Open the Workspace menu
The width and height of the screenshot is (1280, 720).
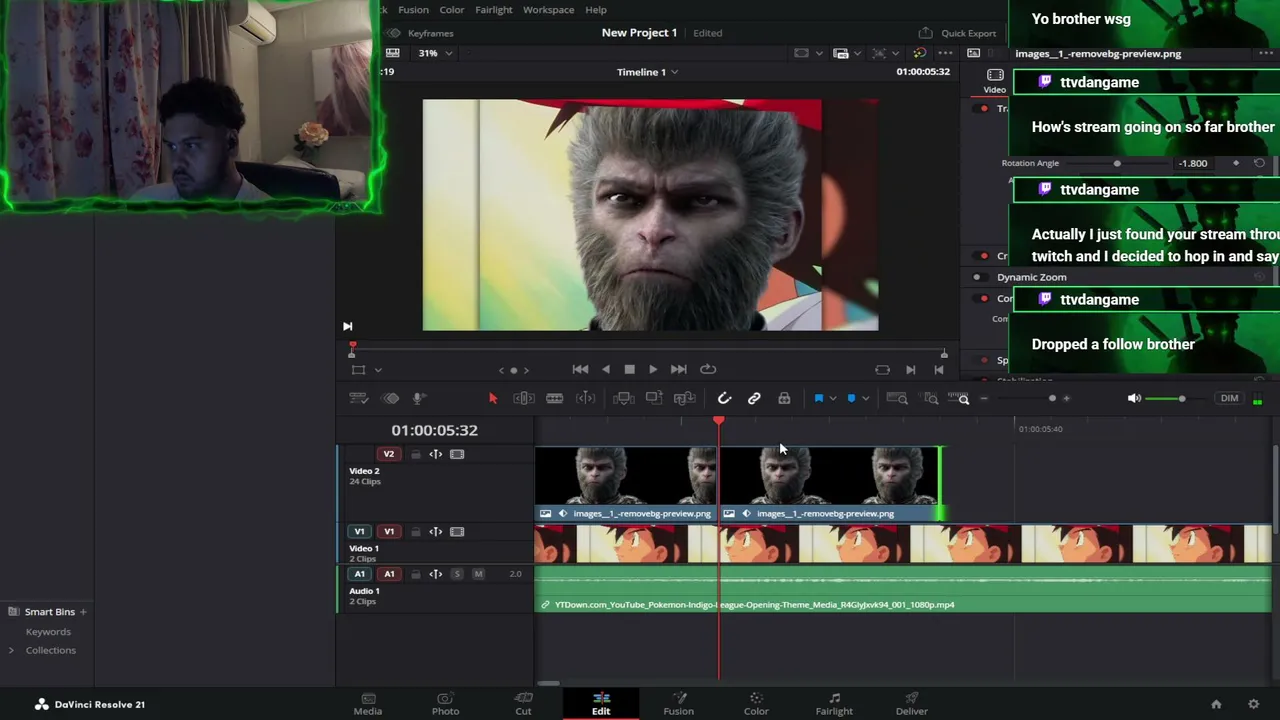tap(548, 10)
